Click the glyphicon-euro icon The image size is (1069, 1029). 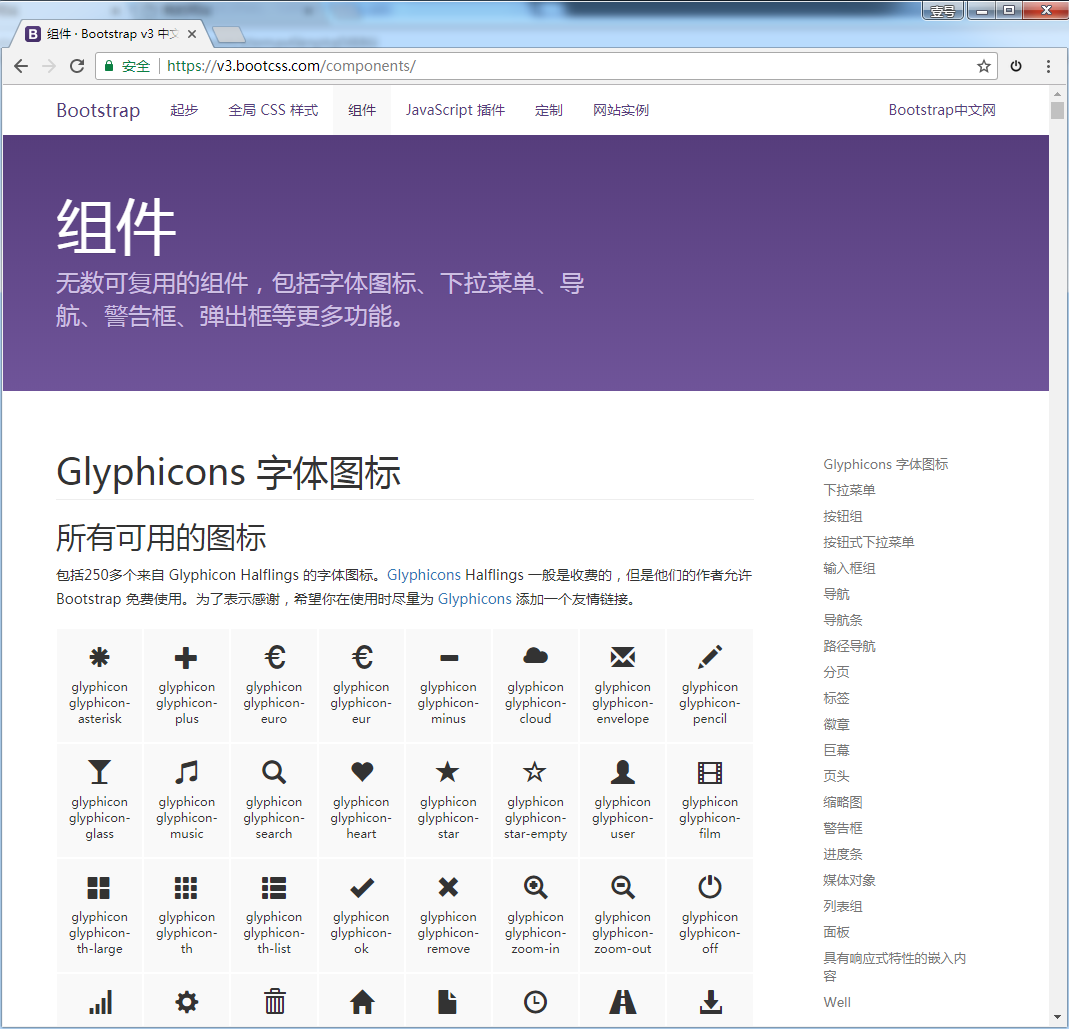click(x=274, y=657)
